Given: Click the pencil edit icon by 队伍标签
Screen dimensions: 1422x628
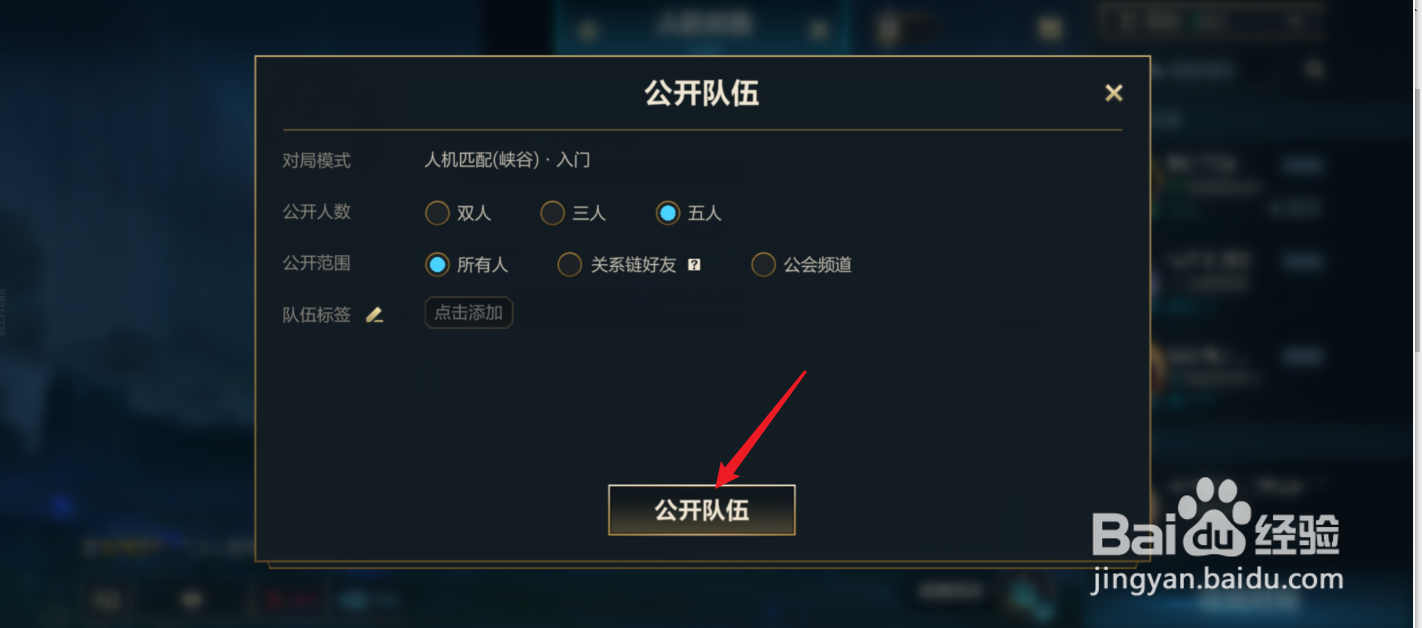Looking at the screenshot, I should [374, 314].
